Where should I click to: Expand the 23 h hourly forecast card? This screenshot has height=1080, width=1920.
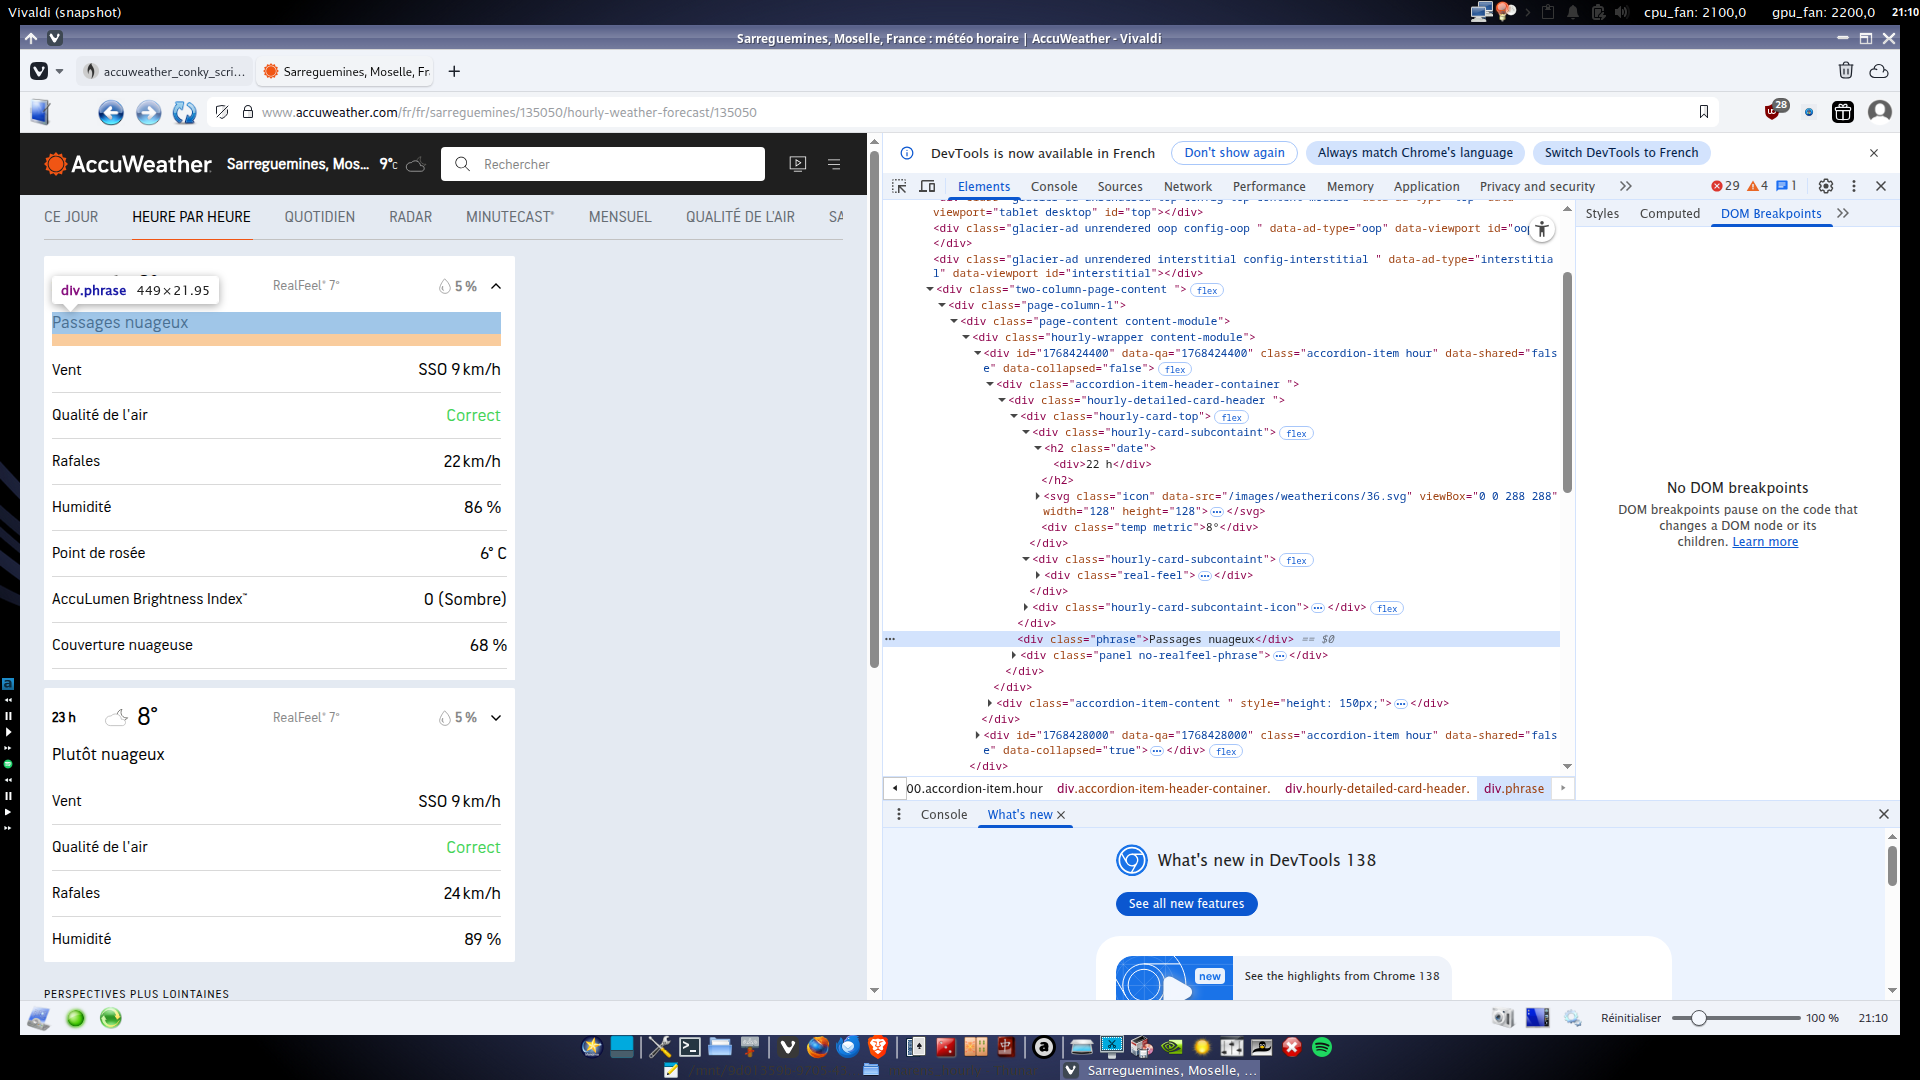496,718
